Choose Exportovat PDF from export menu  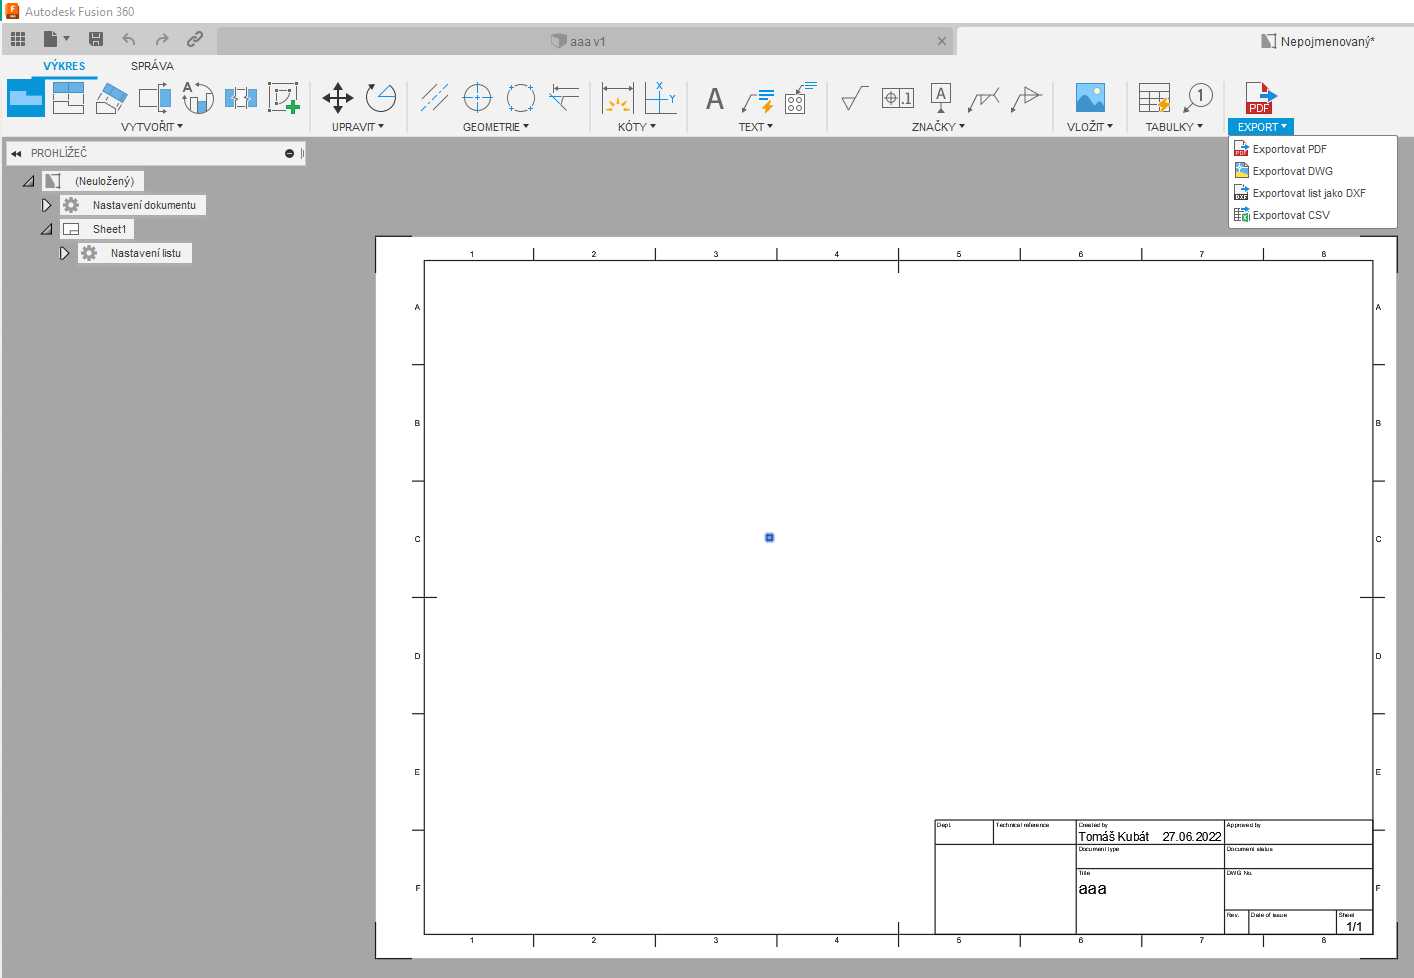[x=1289, y=149]
